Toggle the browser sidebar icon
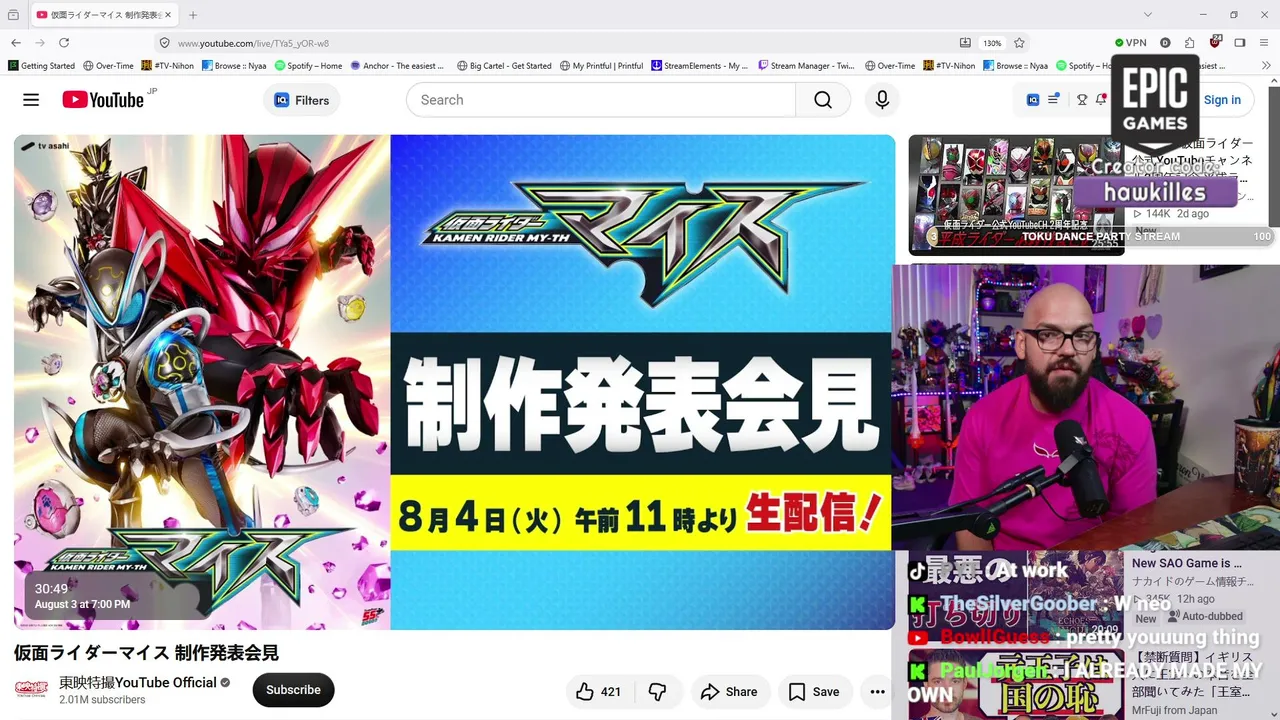 click(x=1239, y=43)
